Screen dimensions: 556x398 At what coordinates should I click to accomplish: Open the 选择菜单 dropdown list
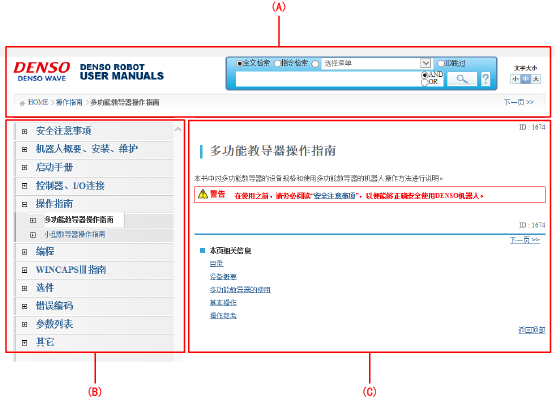click(x=426, y=63)
